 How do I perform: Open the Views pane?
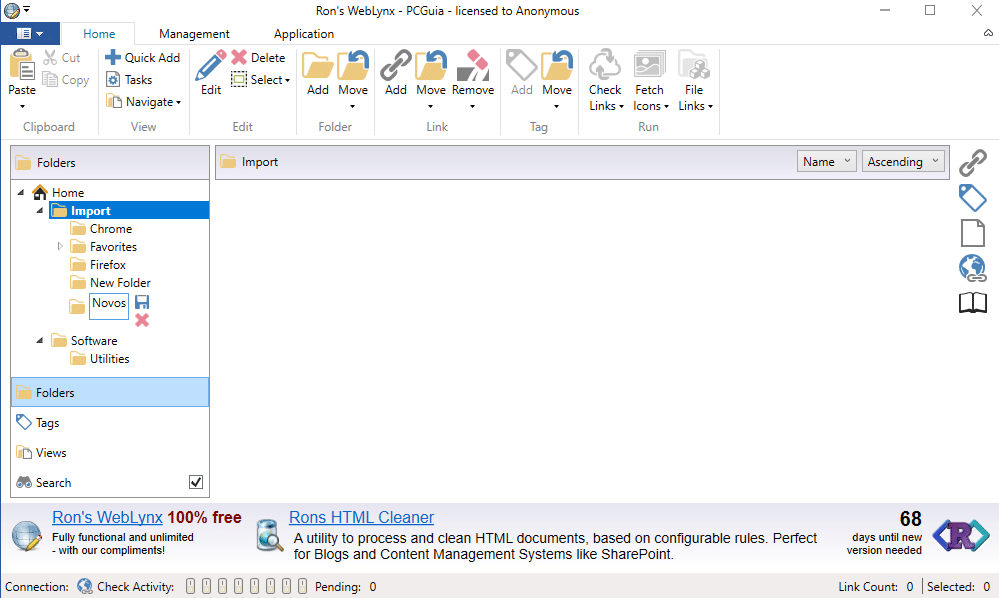click(110, 452)
